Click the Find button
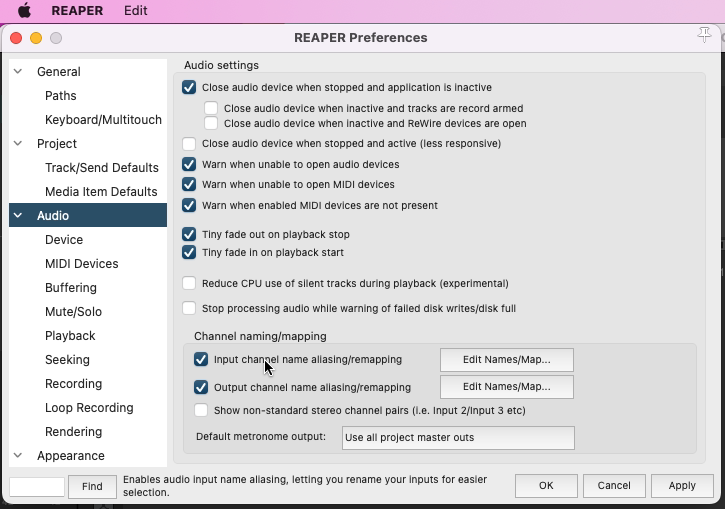 pyautogui.click(x=92, y=487)
